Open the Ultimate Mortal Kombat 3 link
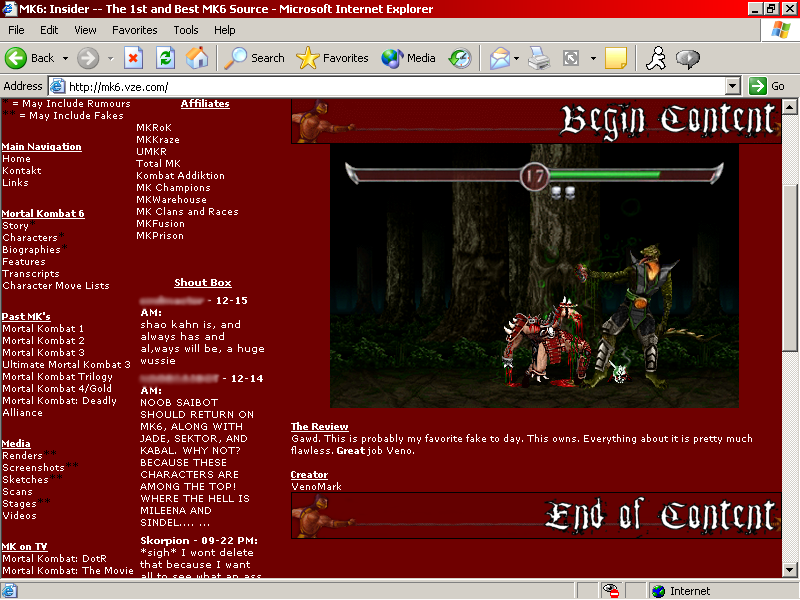The height and width of the screenshot is (600, 800). 66,364
